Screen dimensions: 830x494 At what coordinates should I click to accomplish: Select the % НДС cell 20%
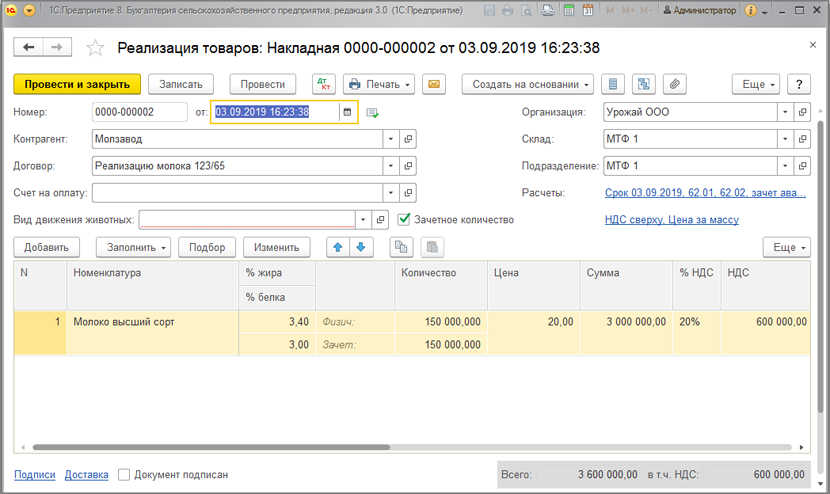tap(697, 333)
